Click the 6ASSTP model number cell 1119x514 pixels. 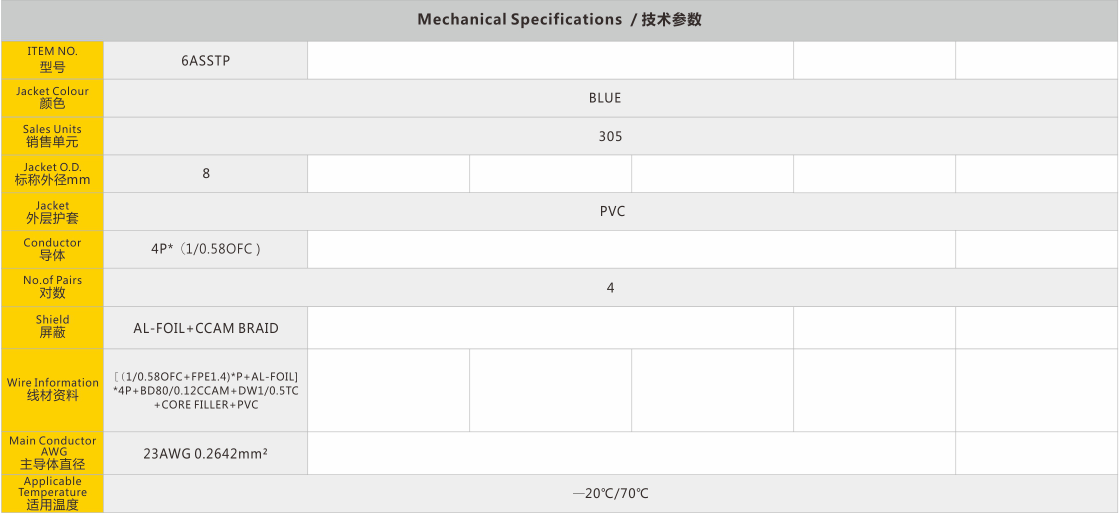click(206, 60)
